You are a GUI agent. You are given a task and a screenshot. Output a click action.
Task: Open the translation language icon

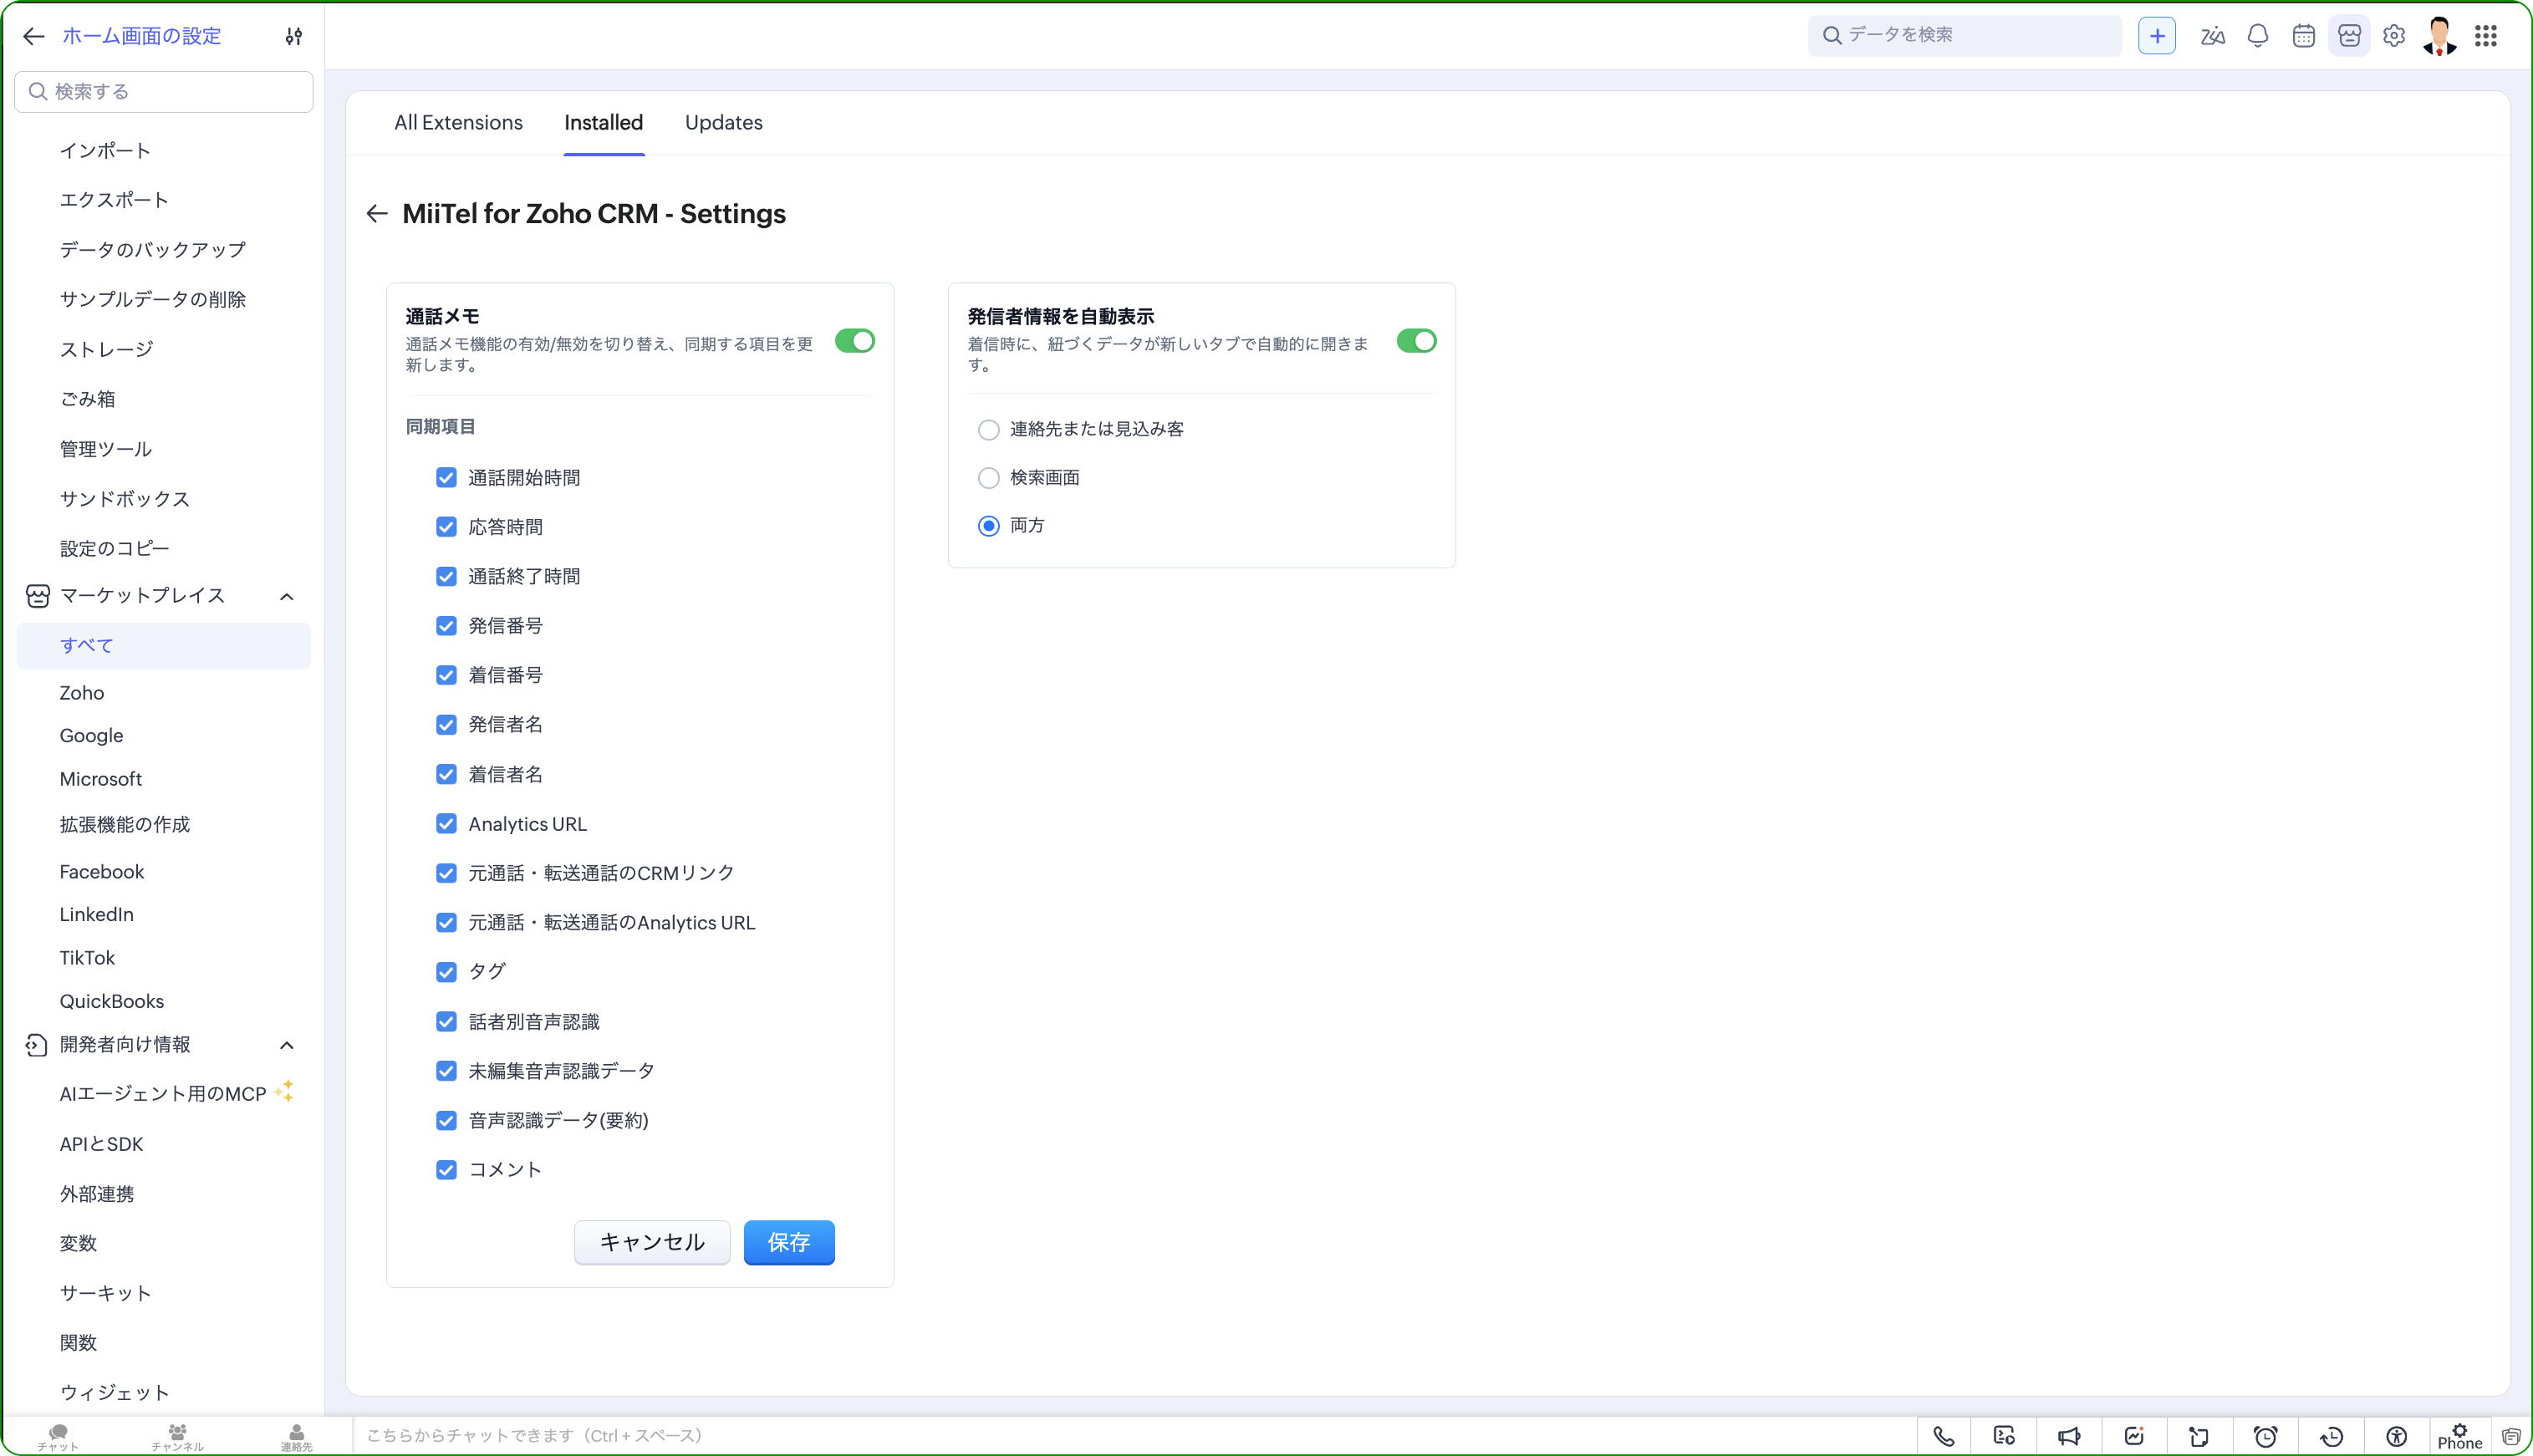(2212, 36)
